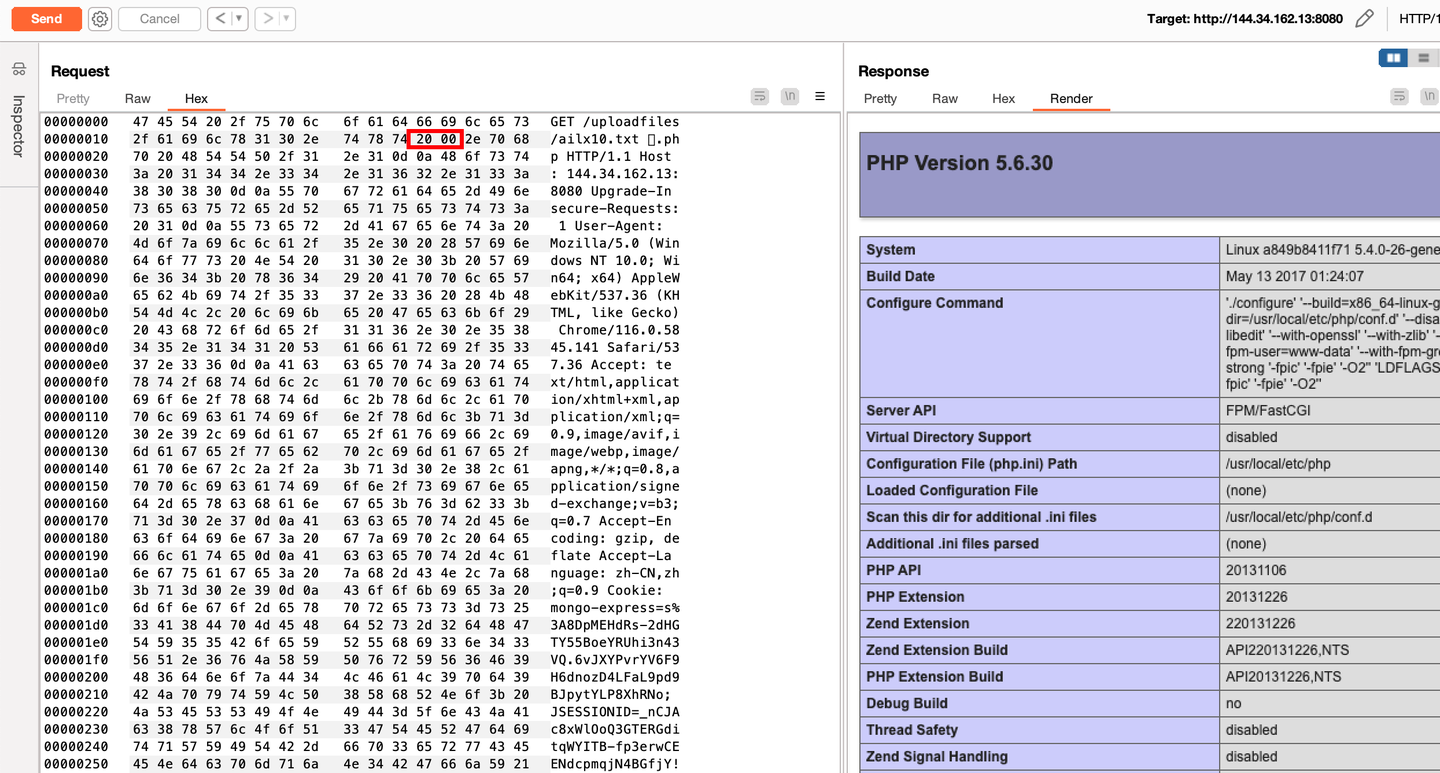Click the pencil icon to edit the Target

pyautogui.click(x=1366, y=18)
